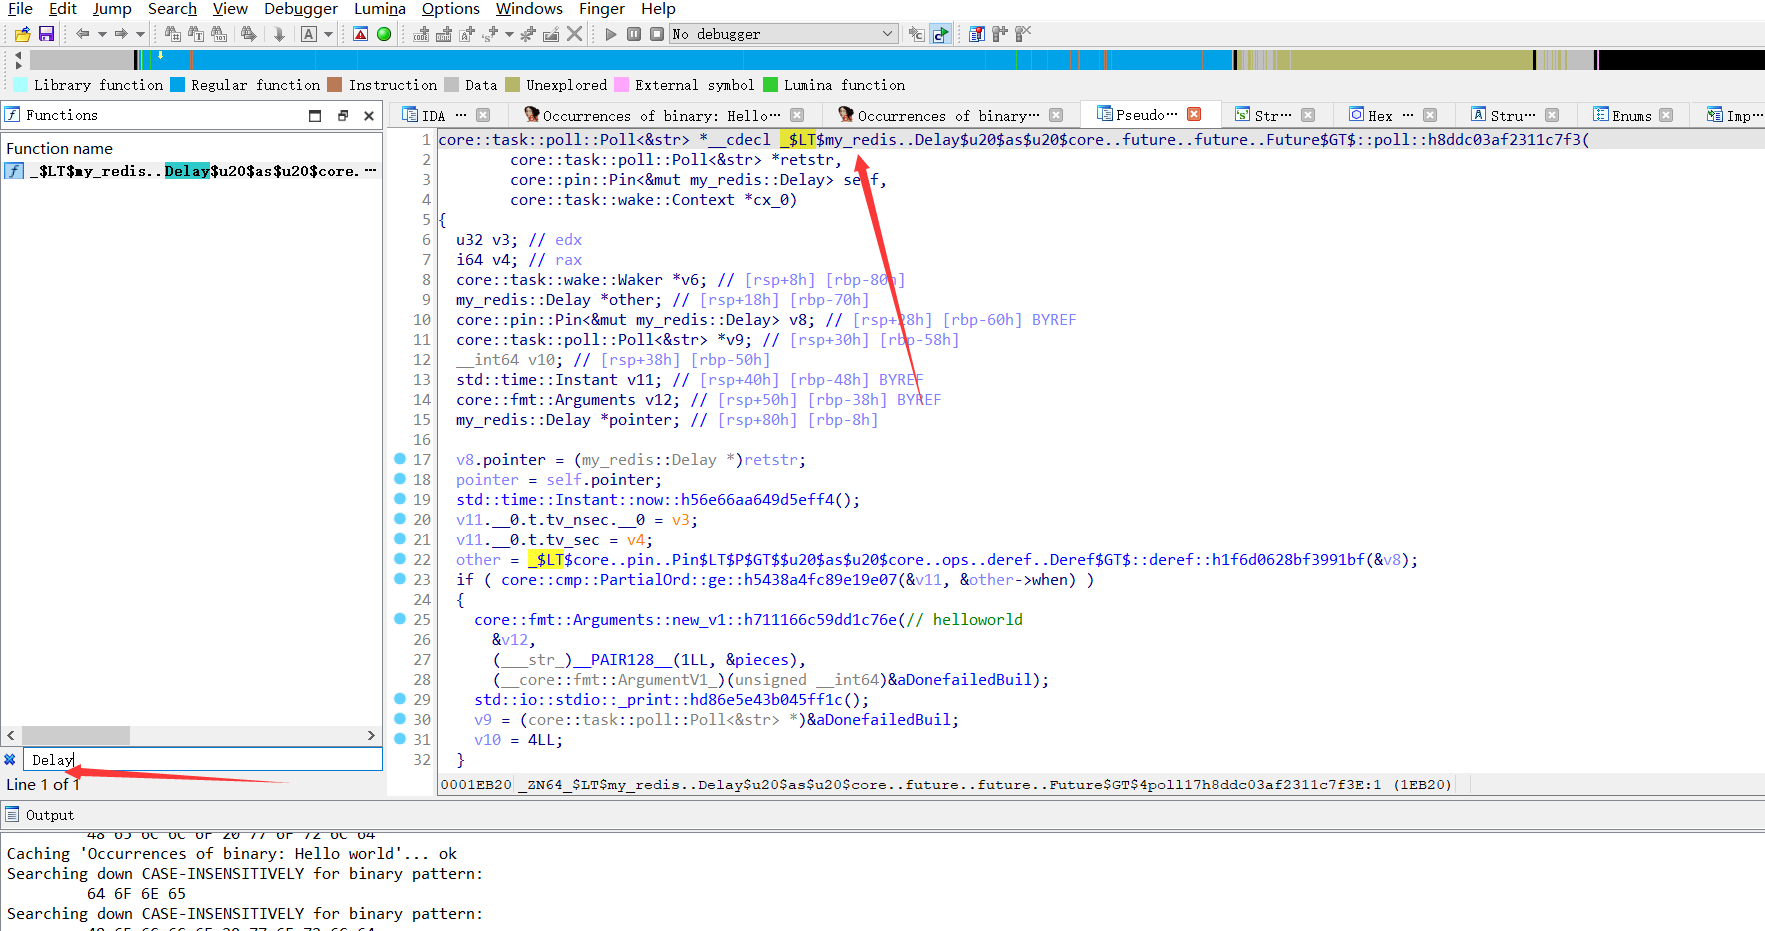Screen dimensions: 1765x931
Task: Close the Pseudocode tab
Action: click(x=1193, y=114)
